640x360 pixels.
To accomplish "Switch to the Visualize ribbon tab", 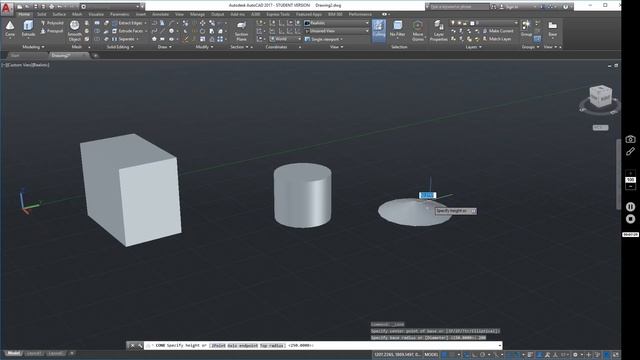I will 96,14.
